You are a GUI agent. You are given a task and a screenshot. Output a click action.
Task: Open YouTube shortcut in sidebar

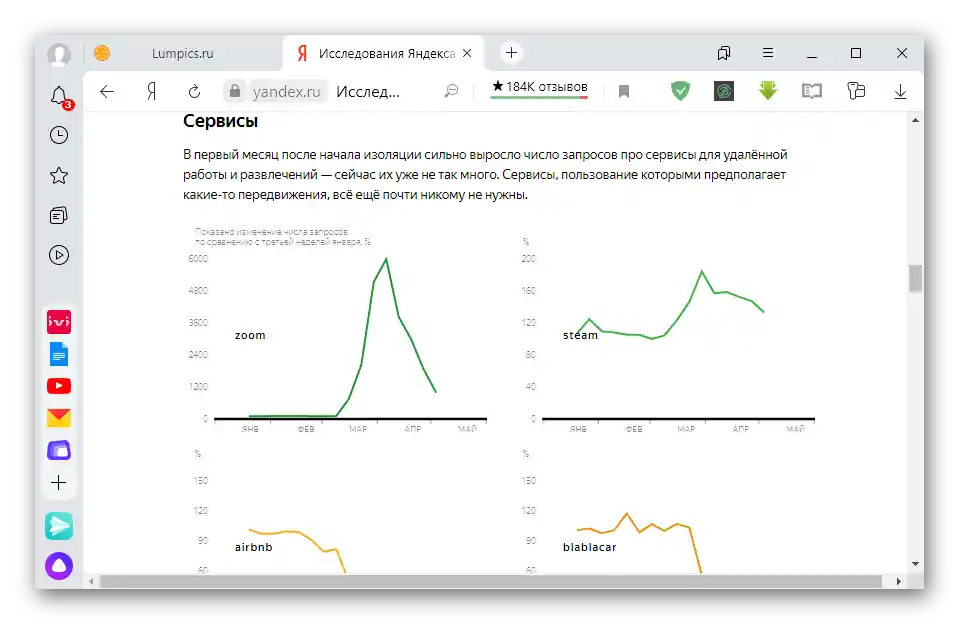(59, 386)
